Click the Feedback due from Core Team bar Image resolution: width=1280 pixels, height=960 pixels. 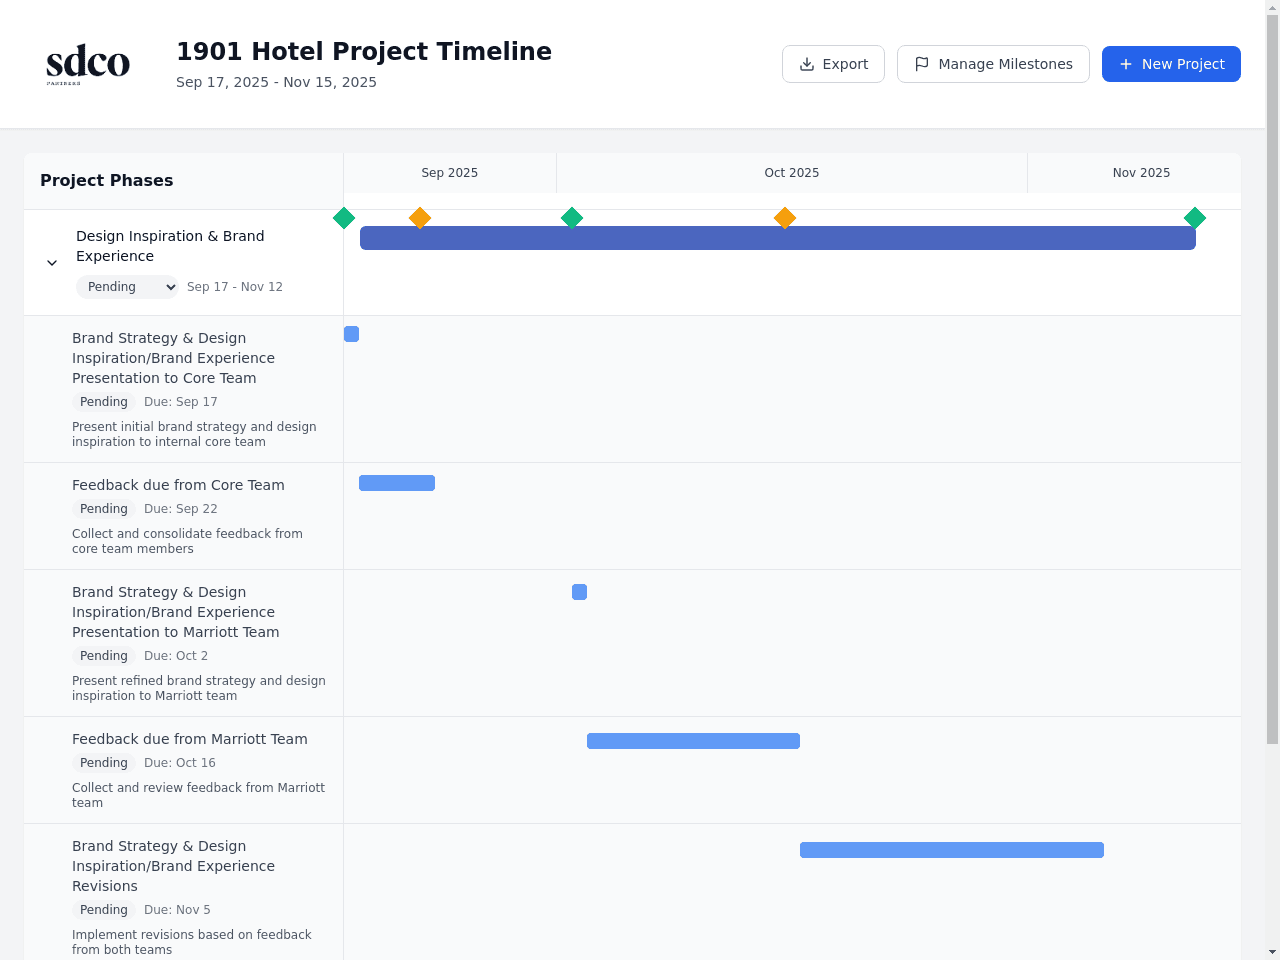tap(397, 483)
